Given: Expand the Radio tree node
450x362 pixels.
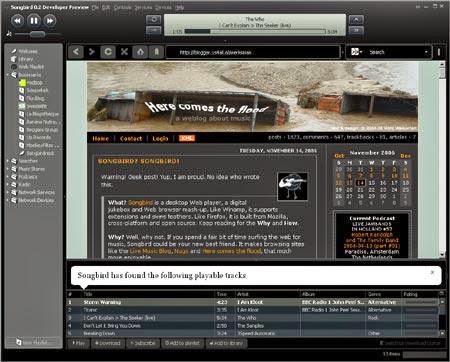Looking at the screenshot, I should coord(8,184).
